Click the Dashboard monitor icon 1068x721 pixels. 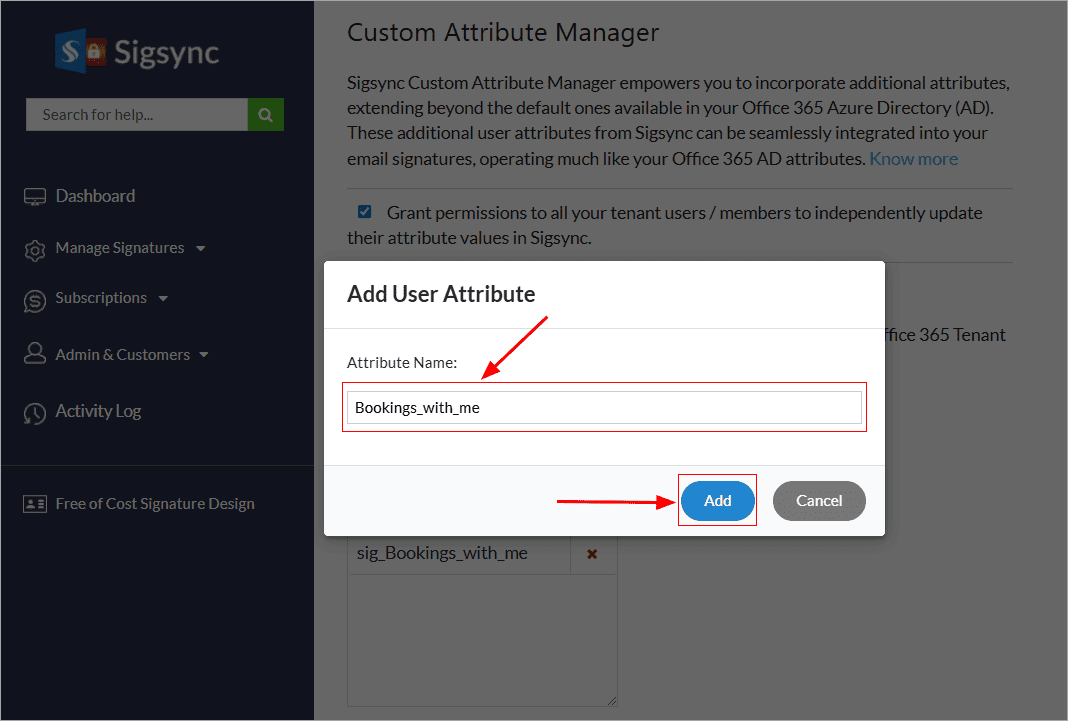(x=35, y=197)
